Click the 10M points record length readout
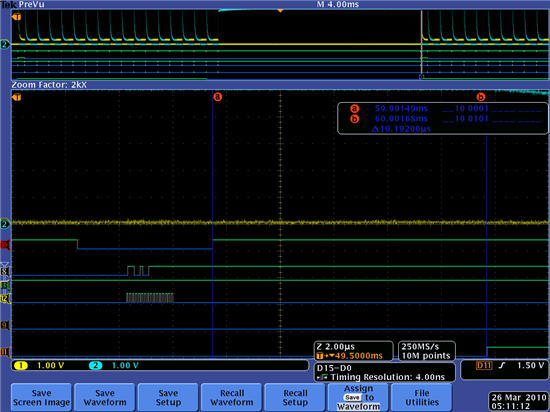Image resolution: width=550 pixels, height=412 pixels. [x=425, y=356]
